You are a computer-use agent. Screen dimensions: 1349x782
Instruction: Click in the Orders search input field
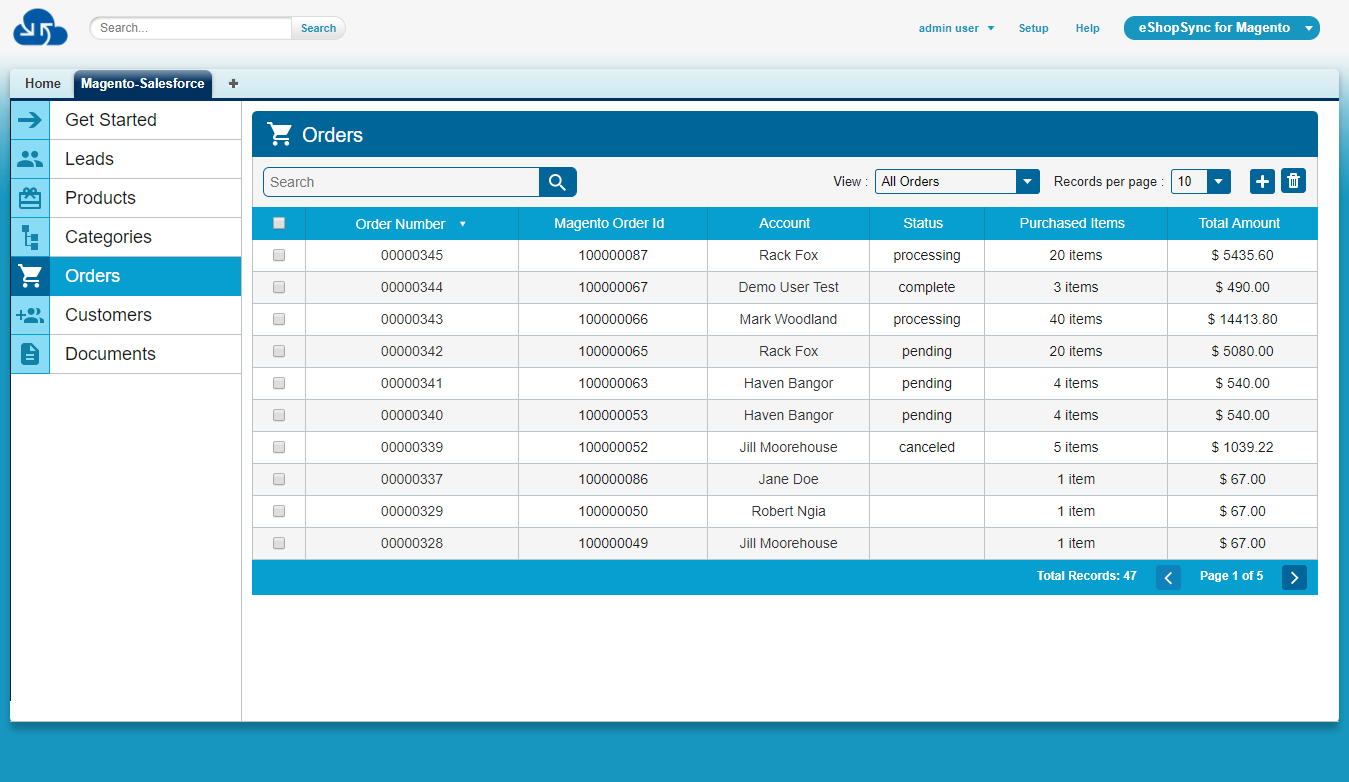[401, 182]
